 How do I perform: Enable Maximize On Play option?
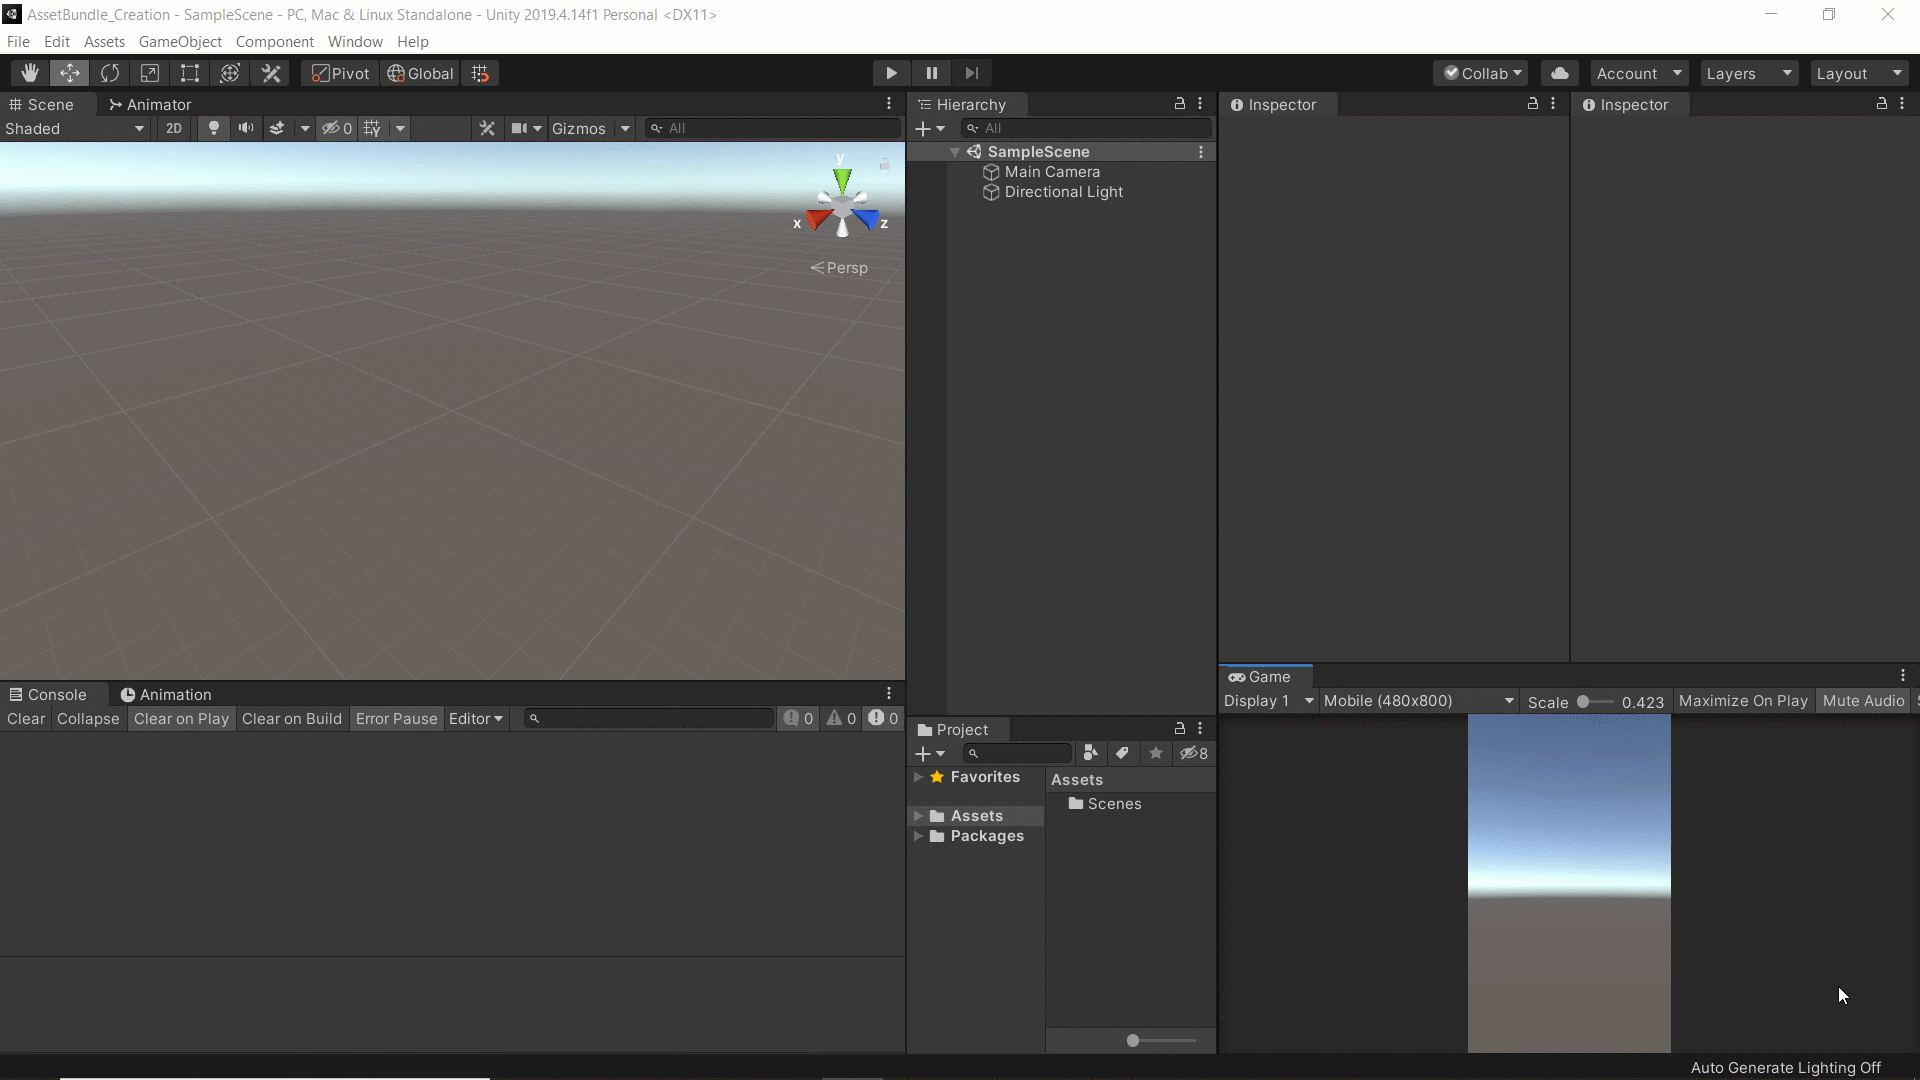coord(1742,700)
